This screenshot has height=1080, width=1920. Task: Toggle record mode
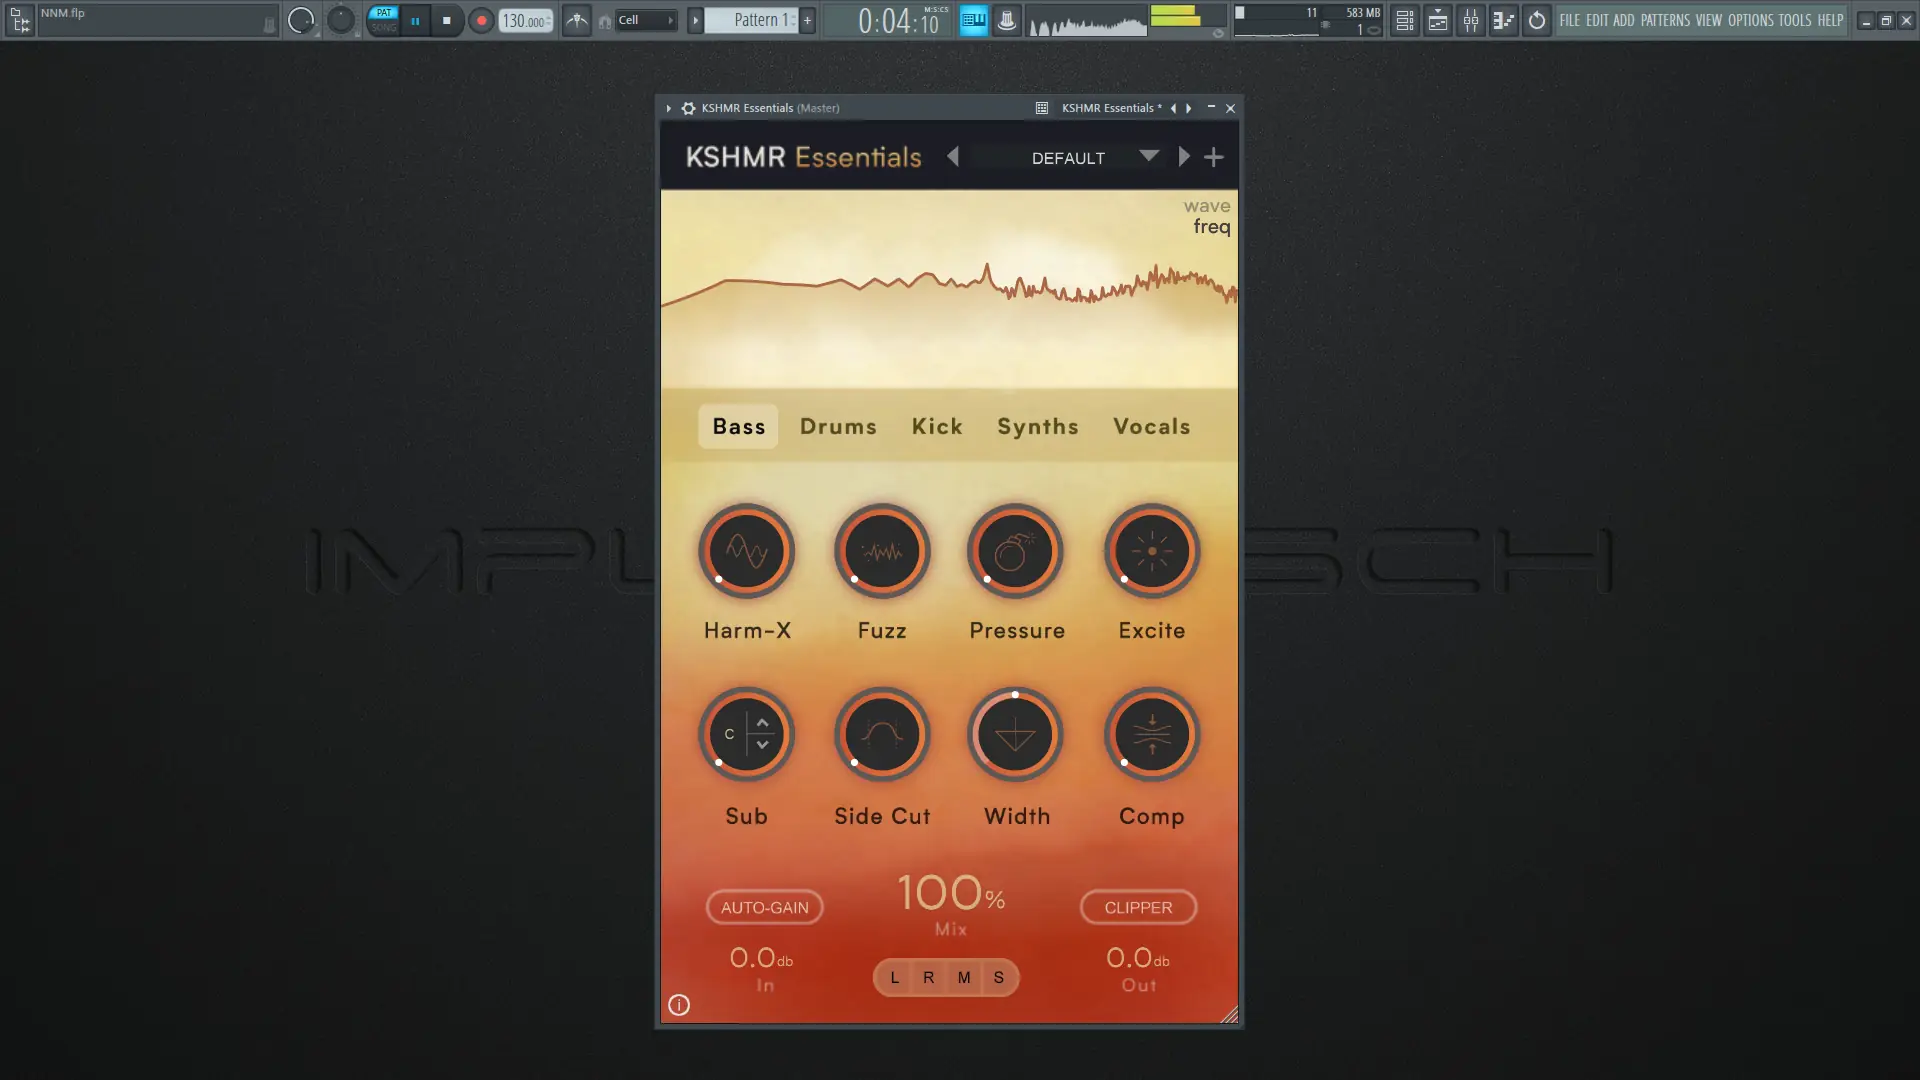(480, 20)
